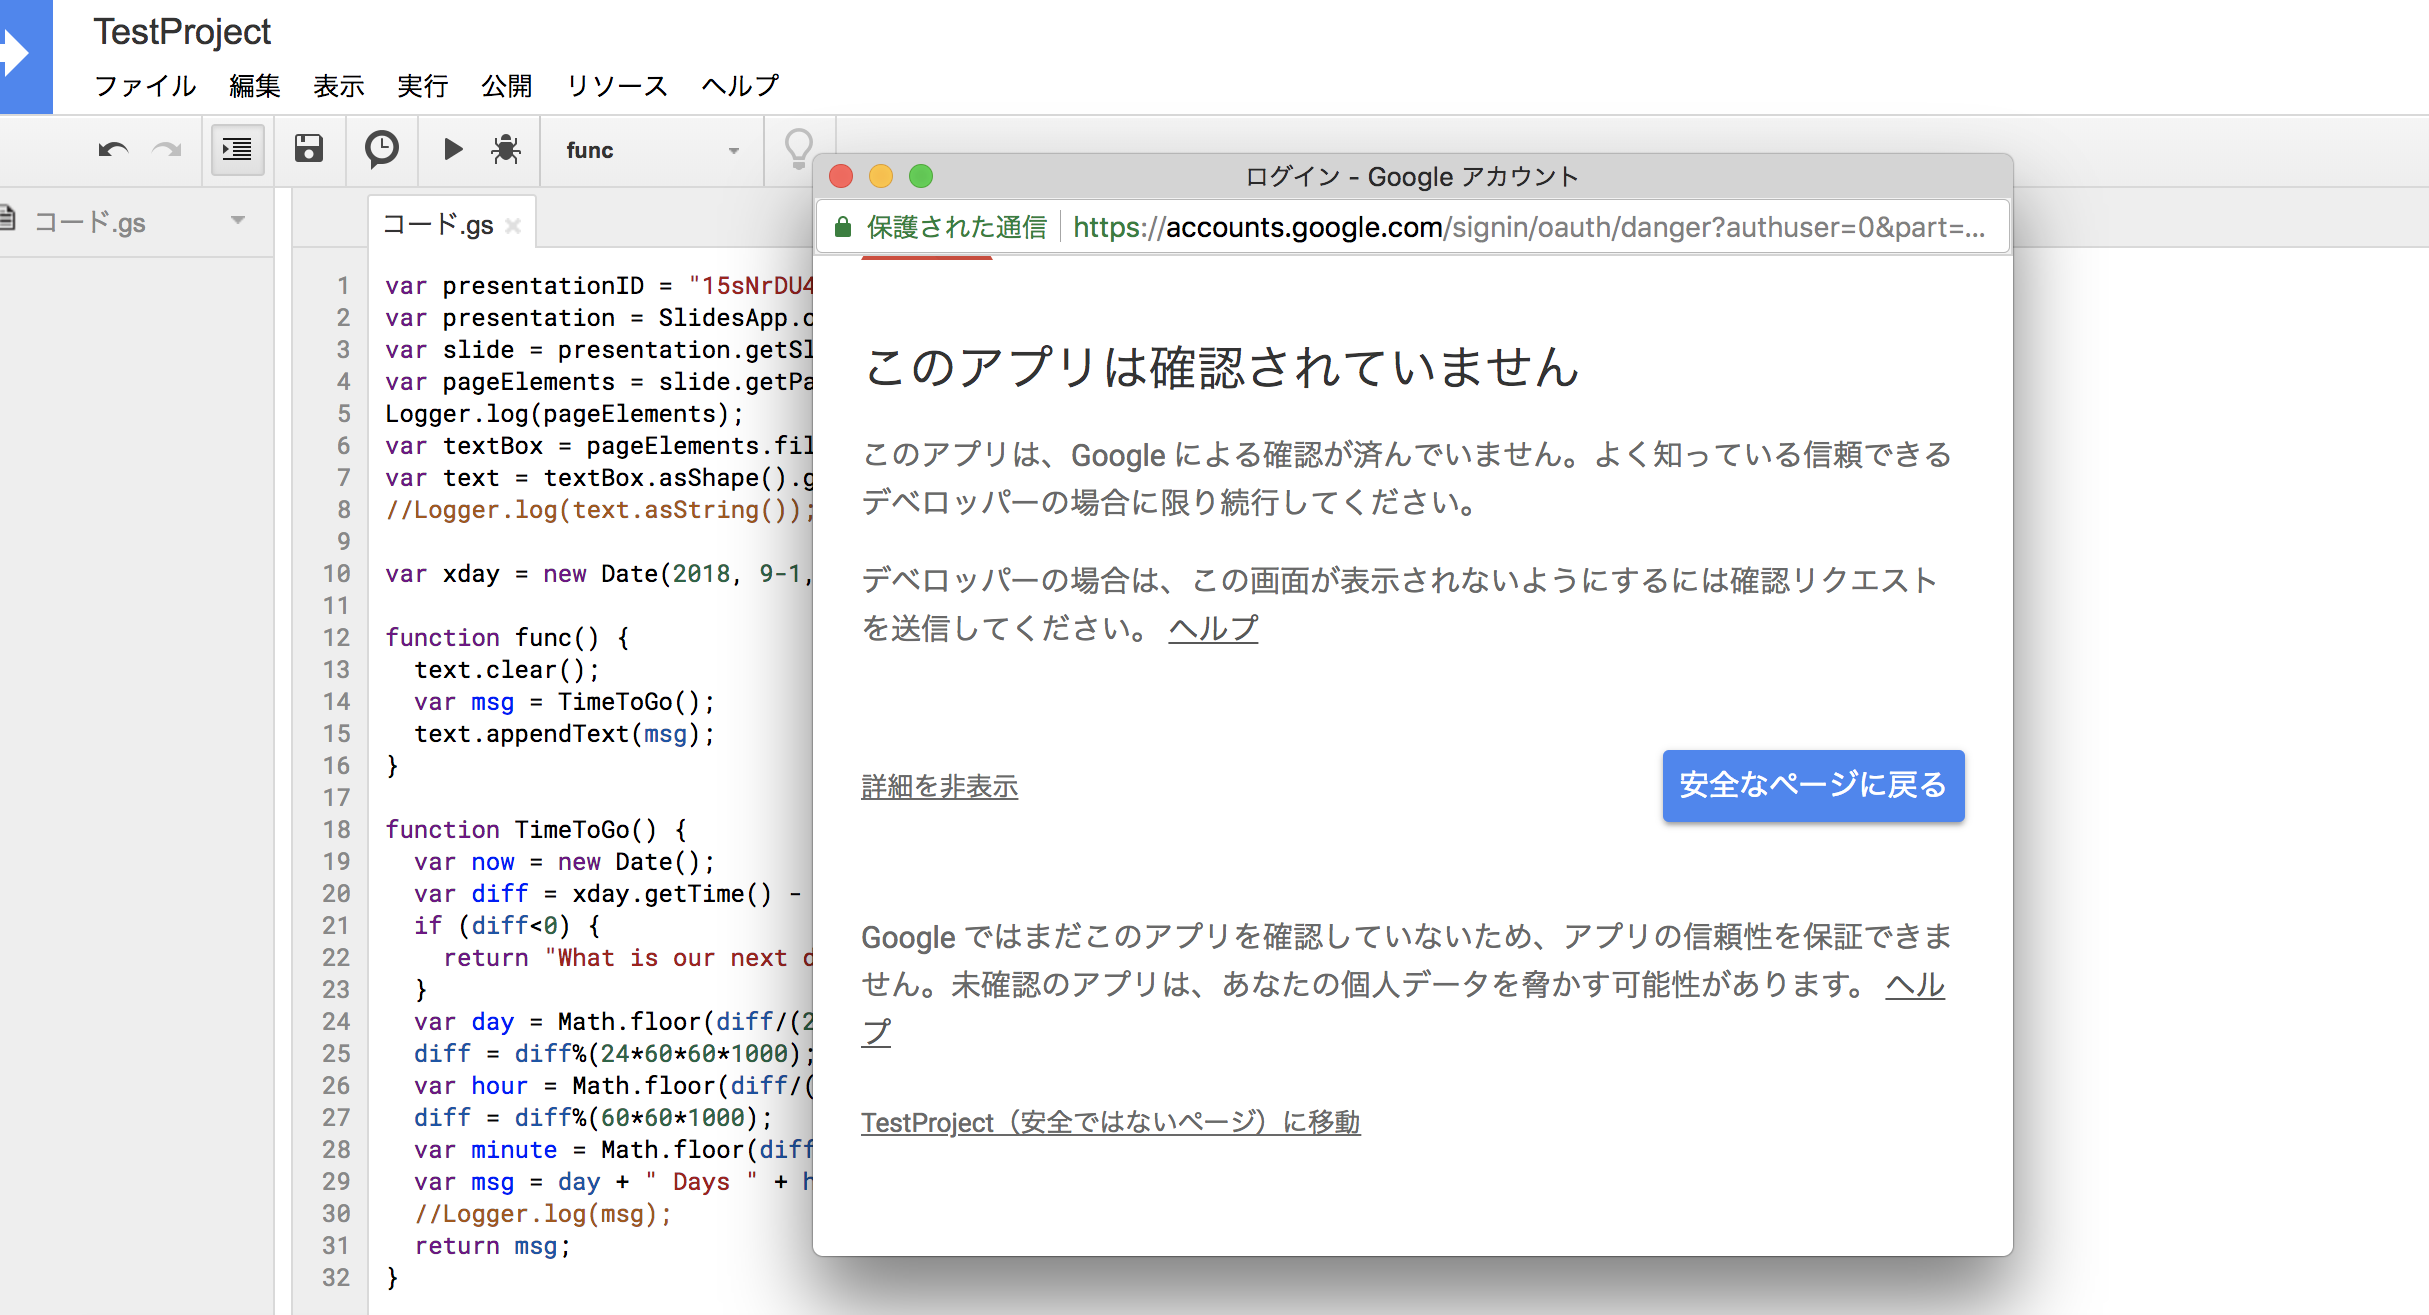Click the ヘルプ link after 送信してください
This screenshot has height=1315, width=2429.
(1213, 628)
